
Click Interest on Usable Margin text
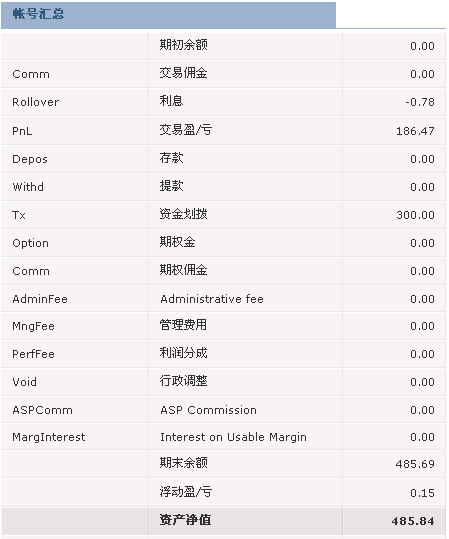[233, 437]
